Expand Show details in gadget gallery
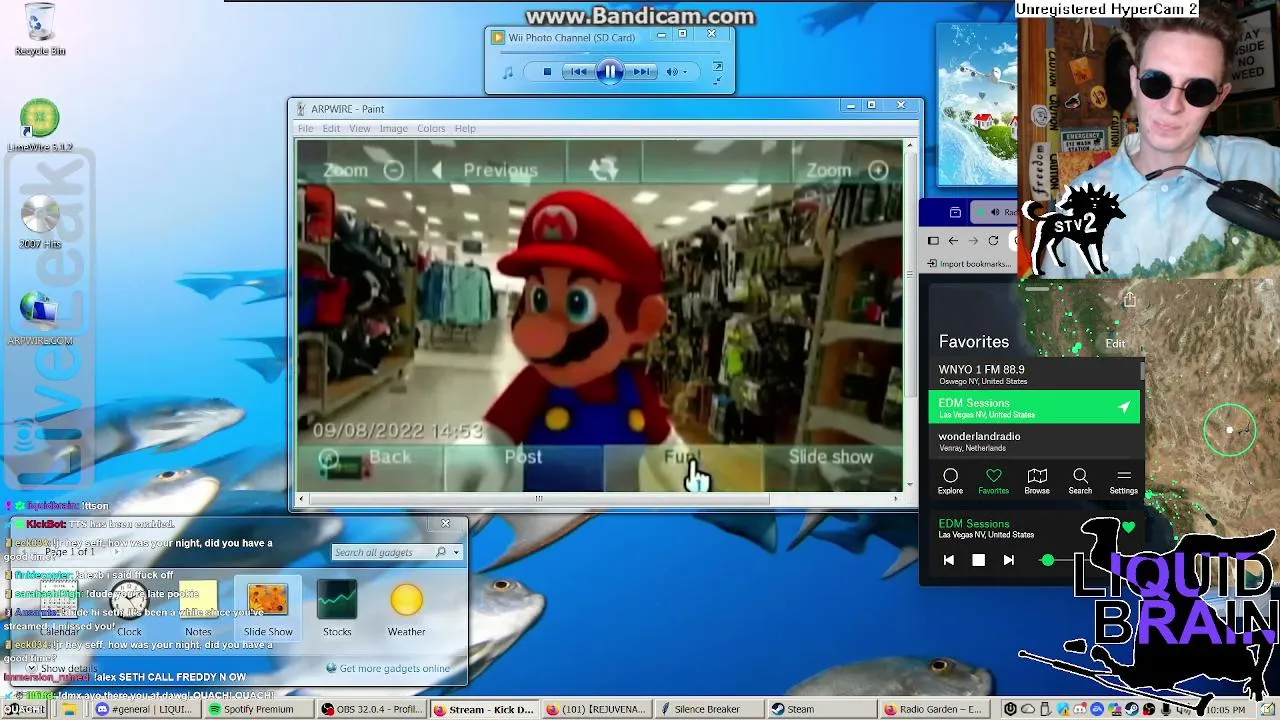1280x720 pixels. (x=61, y=668)
